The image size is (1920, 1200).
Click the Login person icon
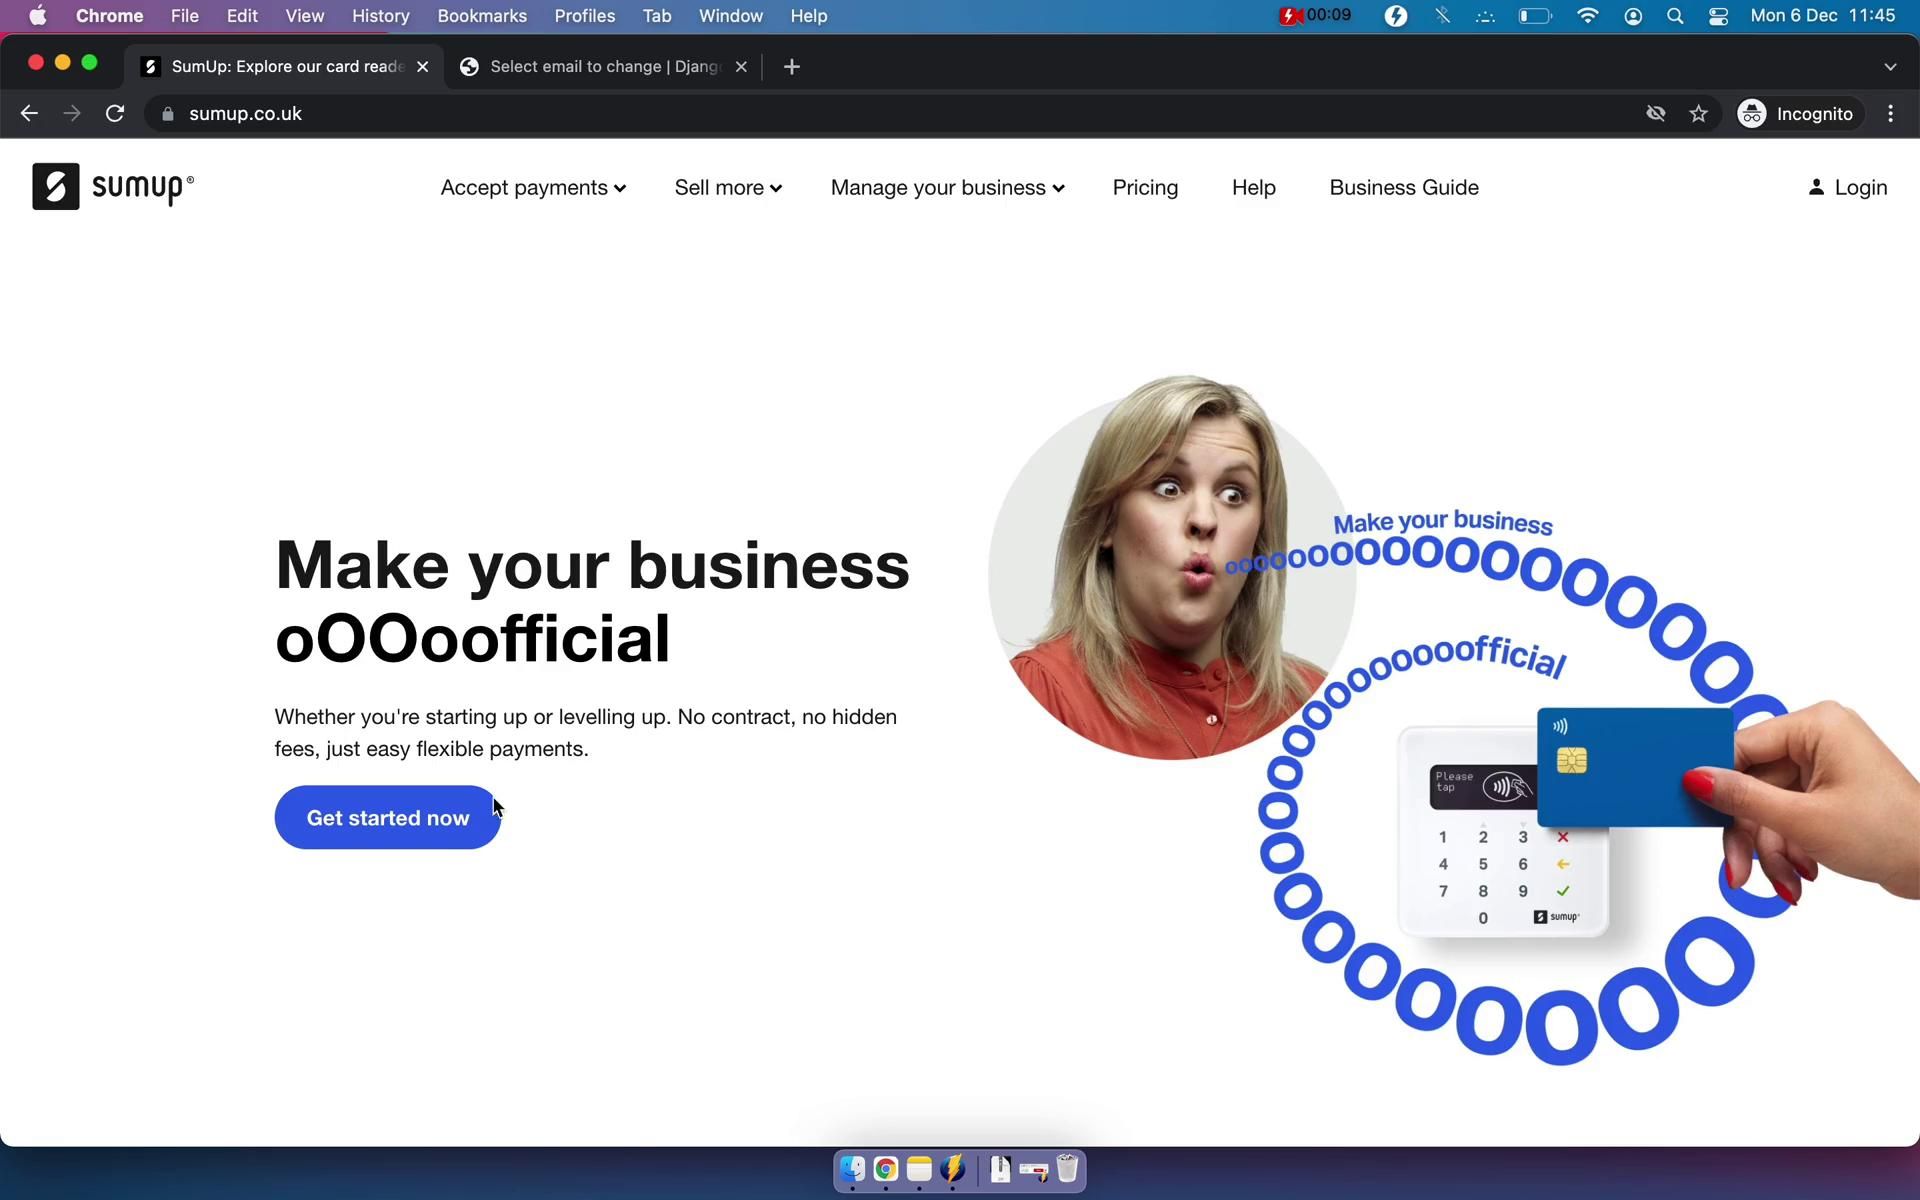pyautogui.click(x=1816, y=187)
